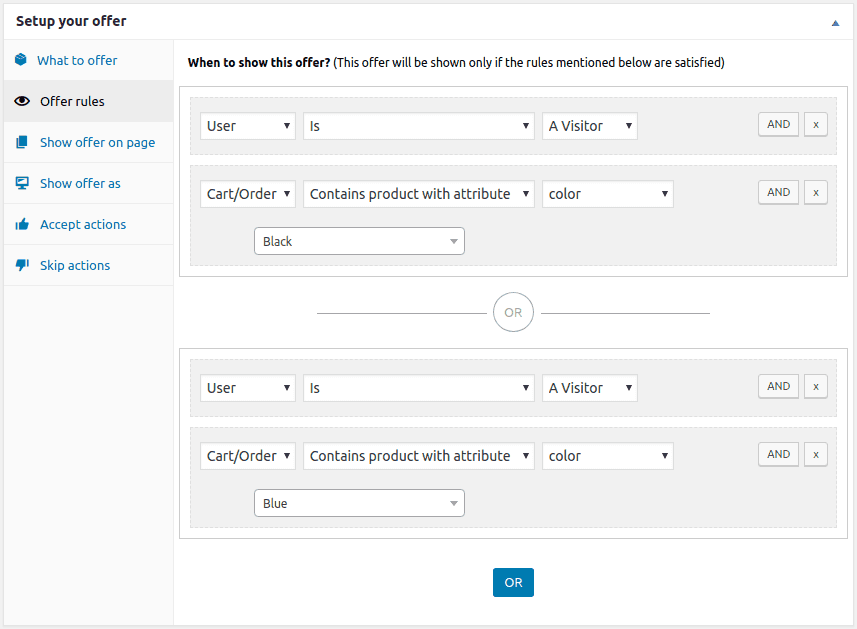Open the Black attribute value dropdown
The image size is (857, 629).
click(x=359, y=241)
